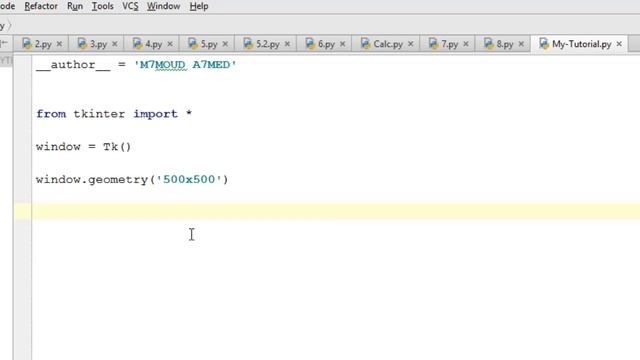Close the 8.py tab

[x=521, y=44]
